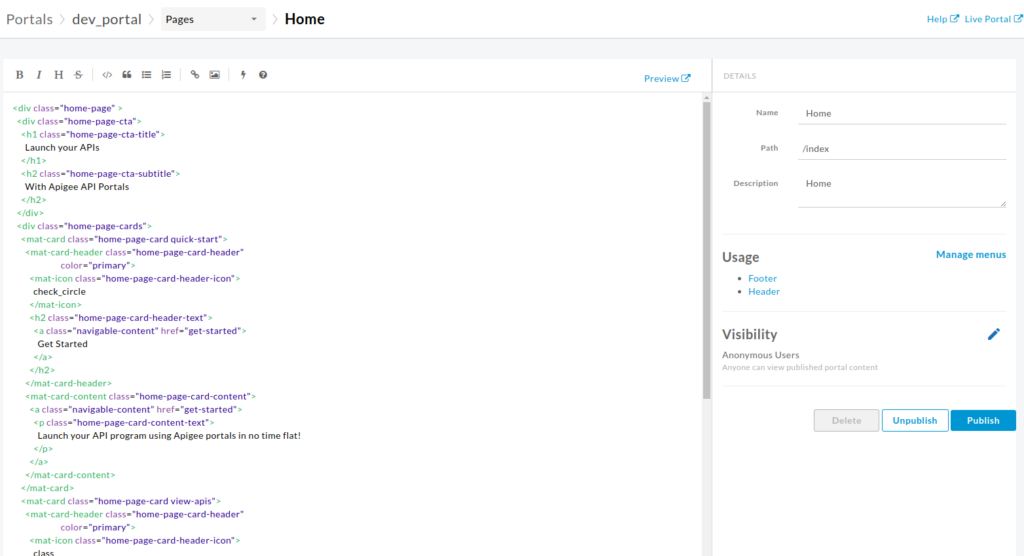Toggle bold formatting in editor toolbar
Image resolution: width=1024 pixels, height=556 pixels.
(x=20, y=75)
